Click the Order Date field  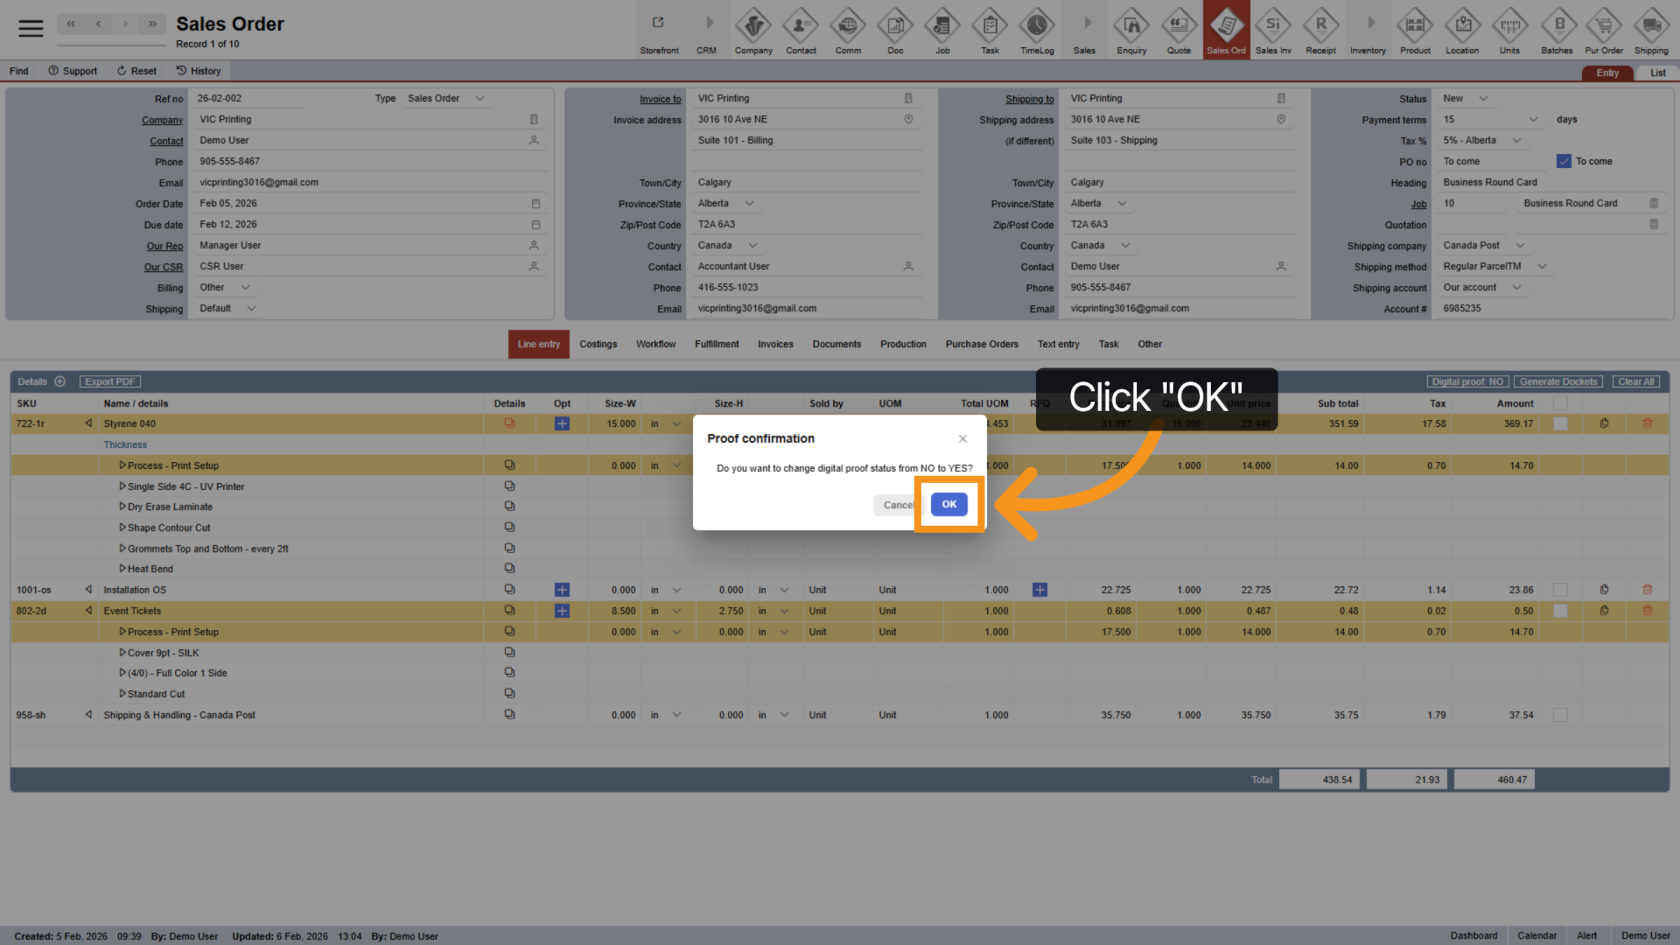pyautogui.click(x=365, y=204)
